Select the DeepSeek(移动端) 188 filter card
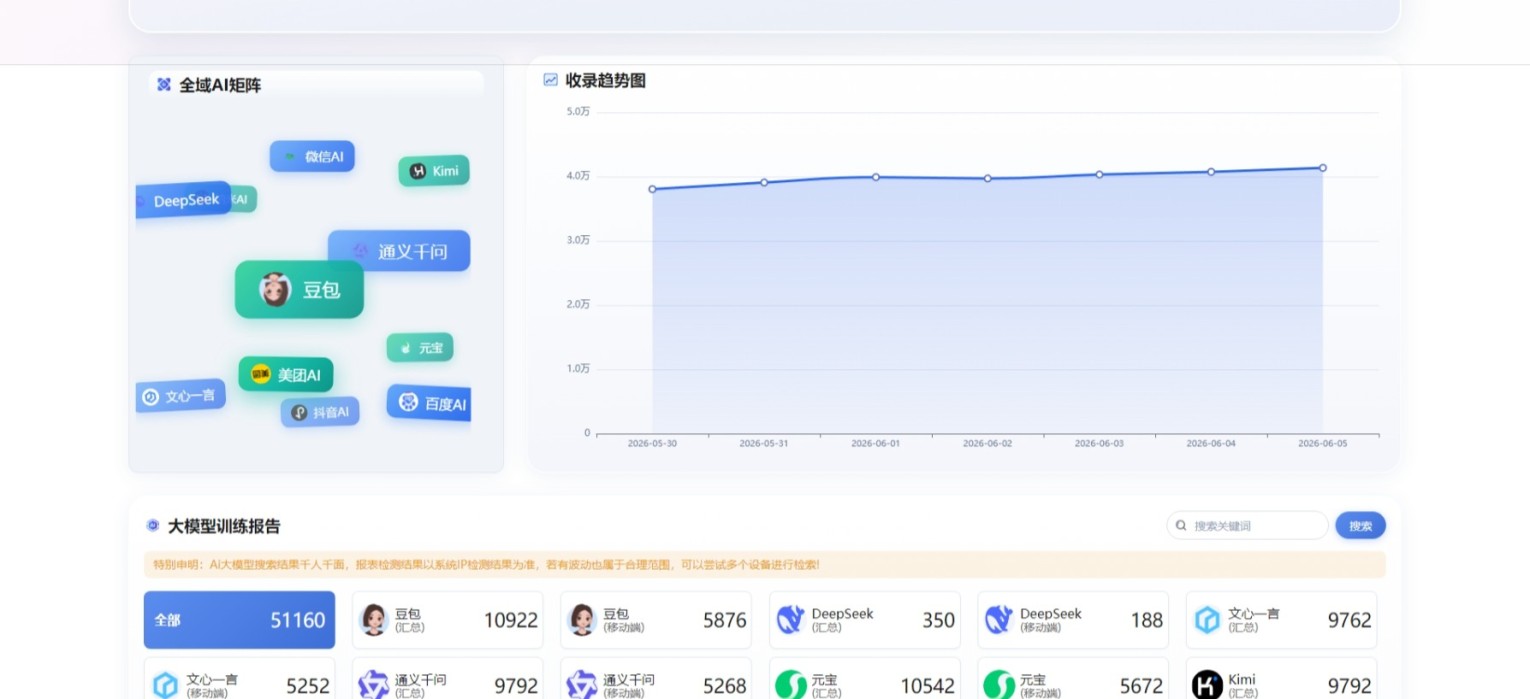 pyautogui.click(x=1073, y=620)
